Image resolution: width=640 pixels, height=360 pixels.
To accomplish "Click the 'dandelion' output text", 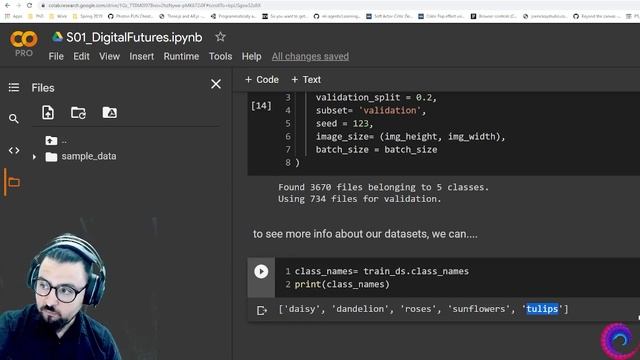I will 359,309.
